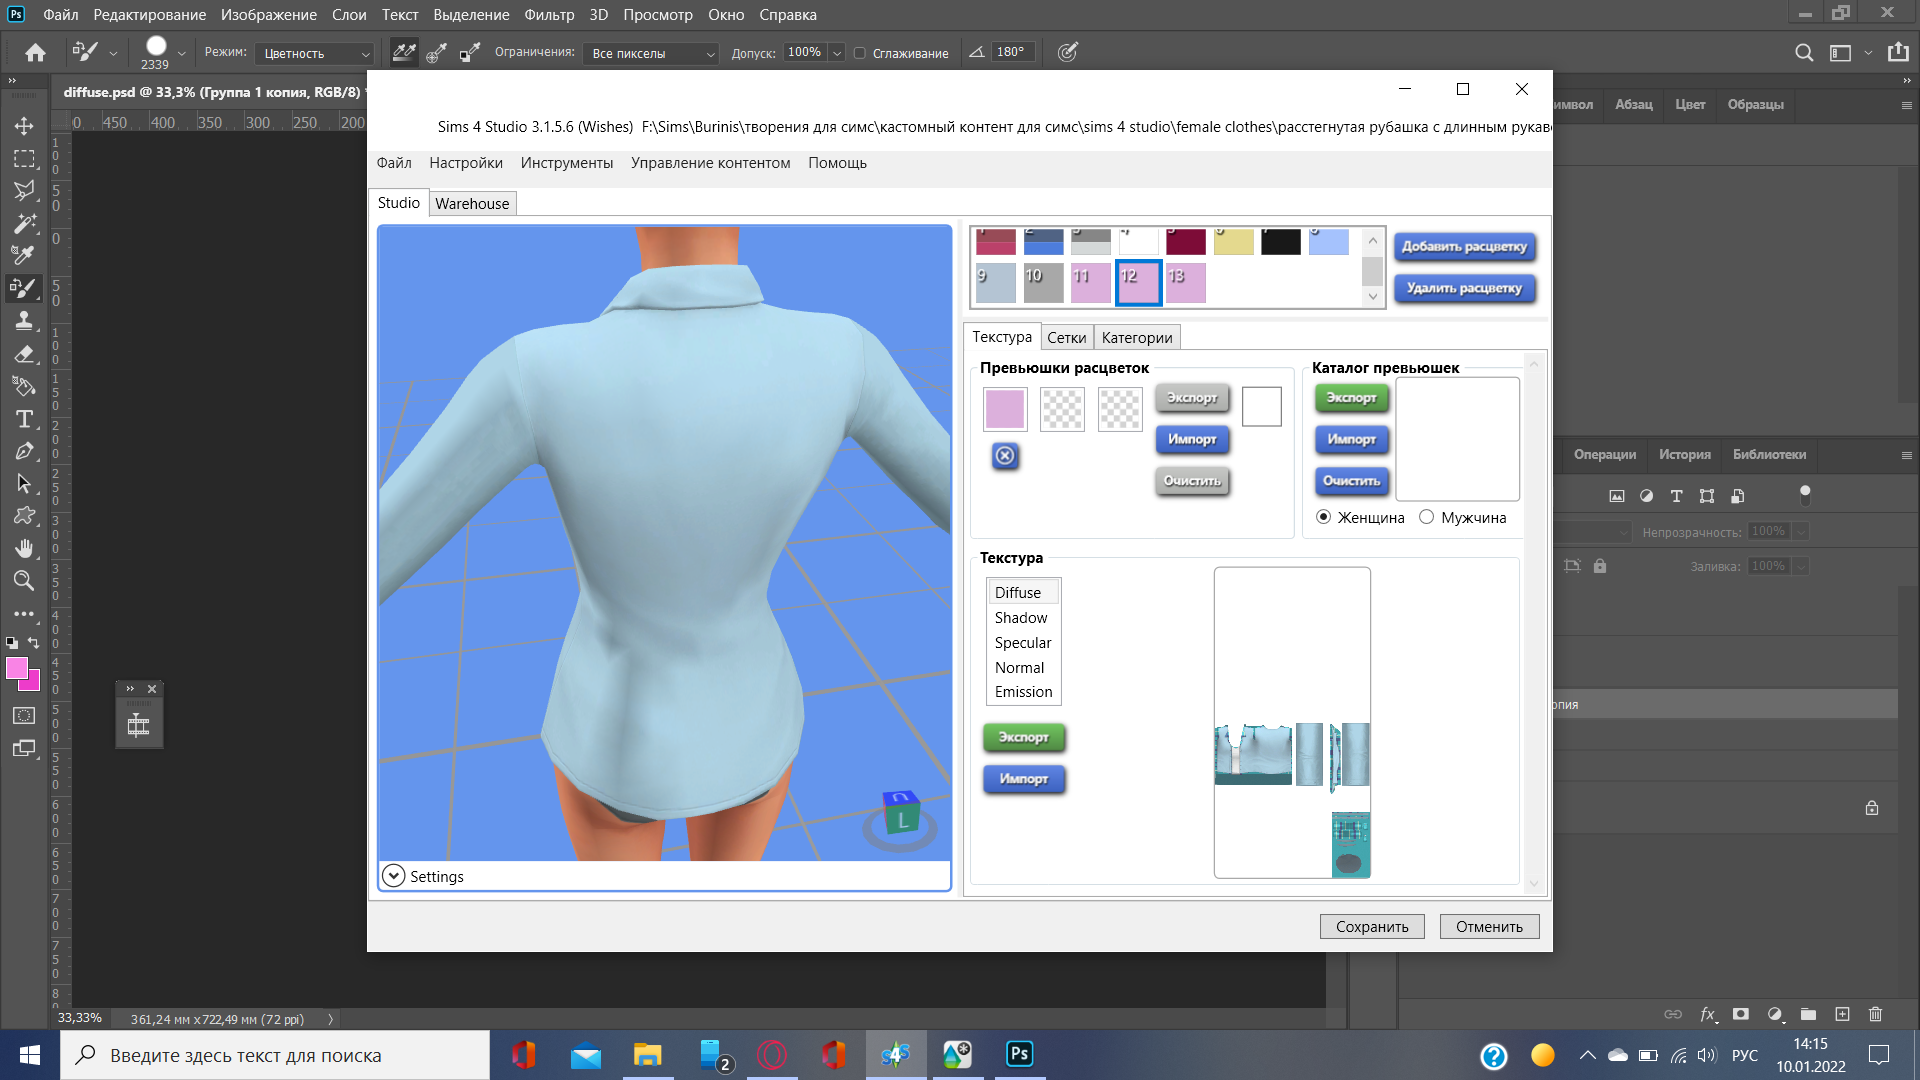Select the Hand tool
This screenshot has height=1080, width=1920.
(x=24, y=548)
